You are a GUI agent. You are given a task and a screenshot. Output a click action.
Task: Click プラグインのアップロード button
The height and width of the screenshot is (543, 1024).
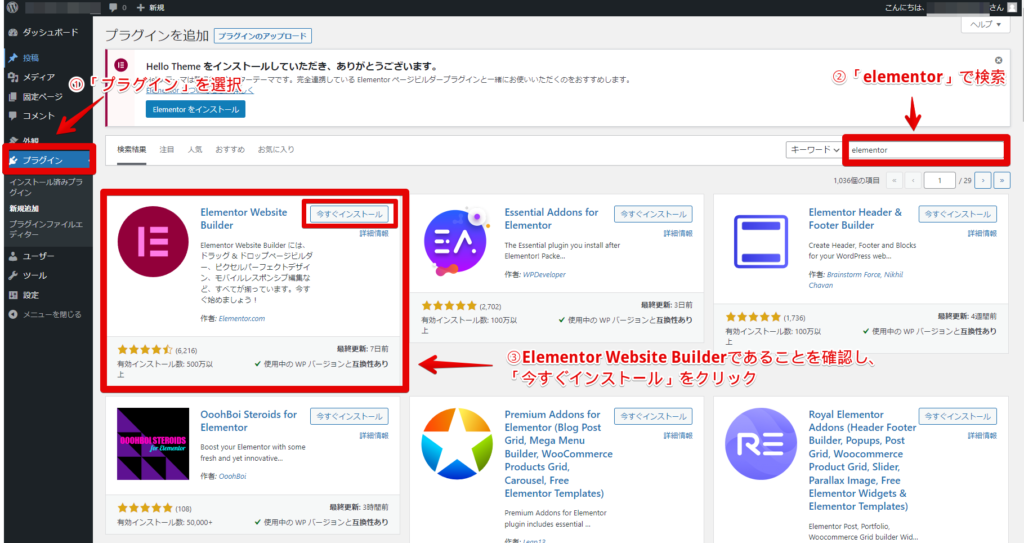[x=263, y=36]
